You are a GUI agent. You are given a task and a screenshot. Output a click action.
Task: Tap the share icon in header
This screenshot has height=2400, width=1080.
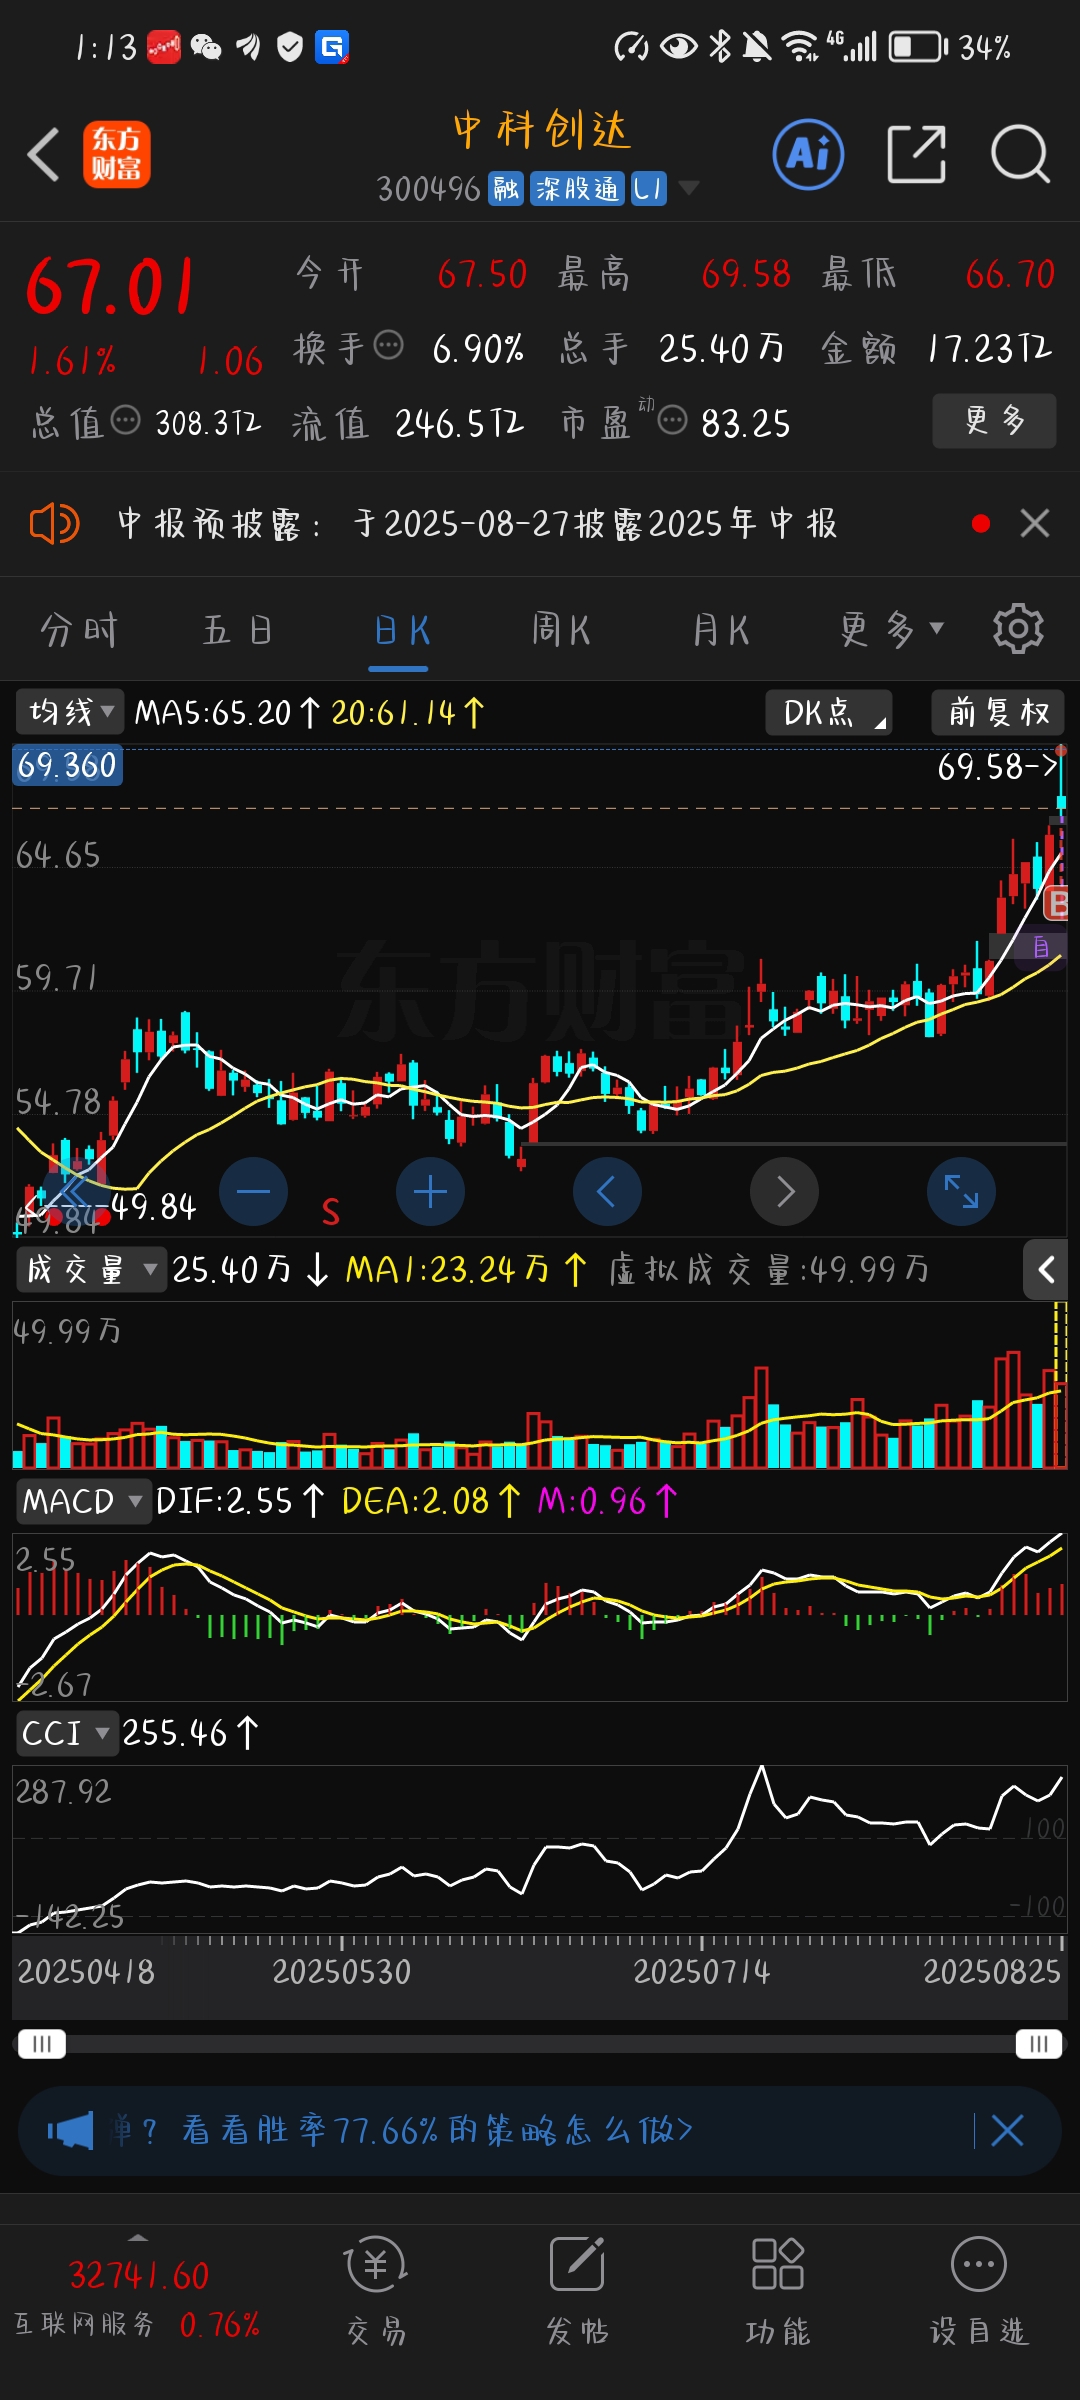(916, 155)
